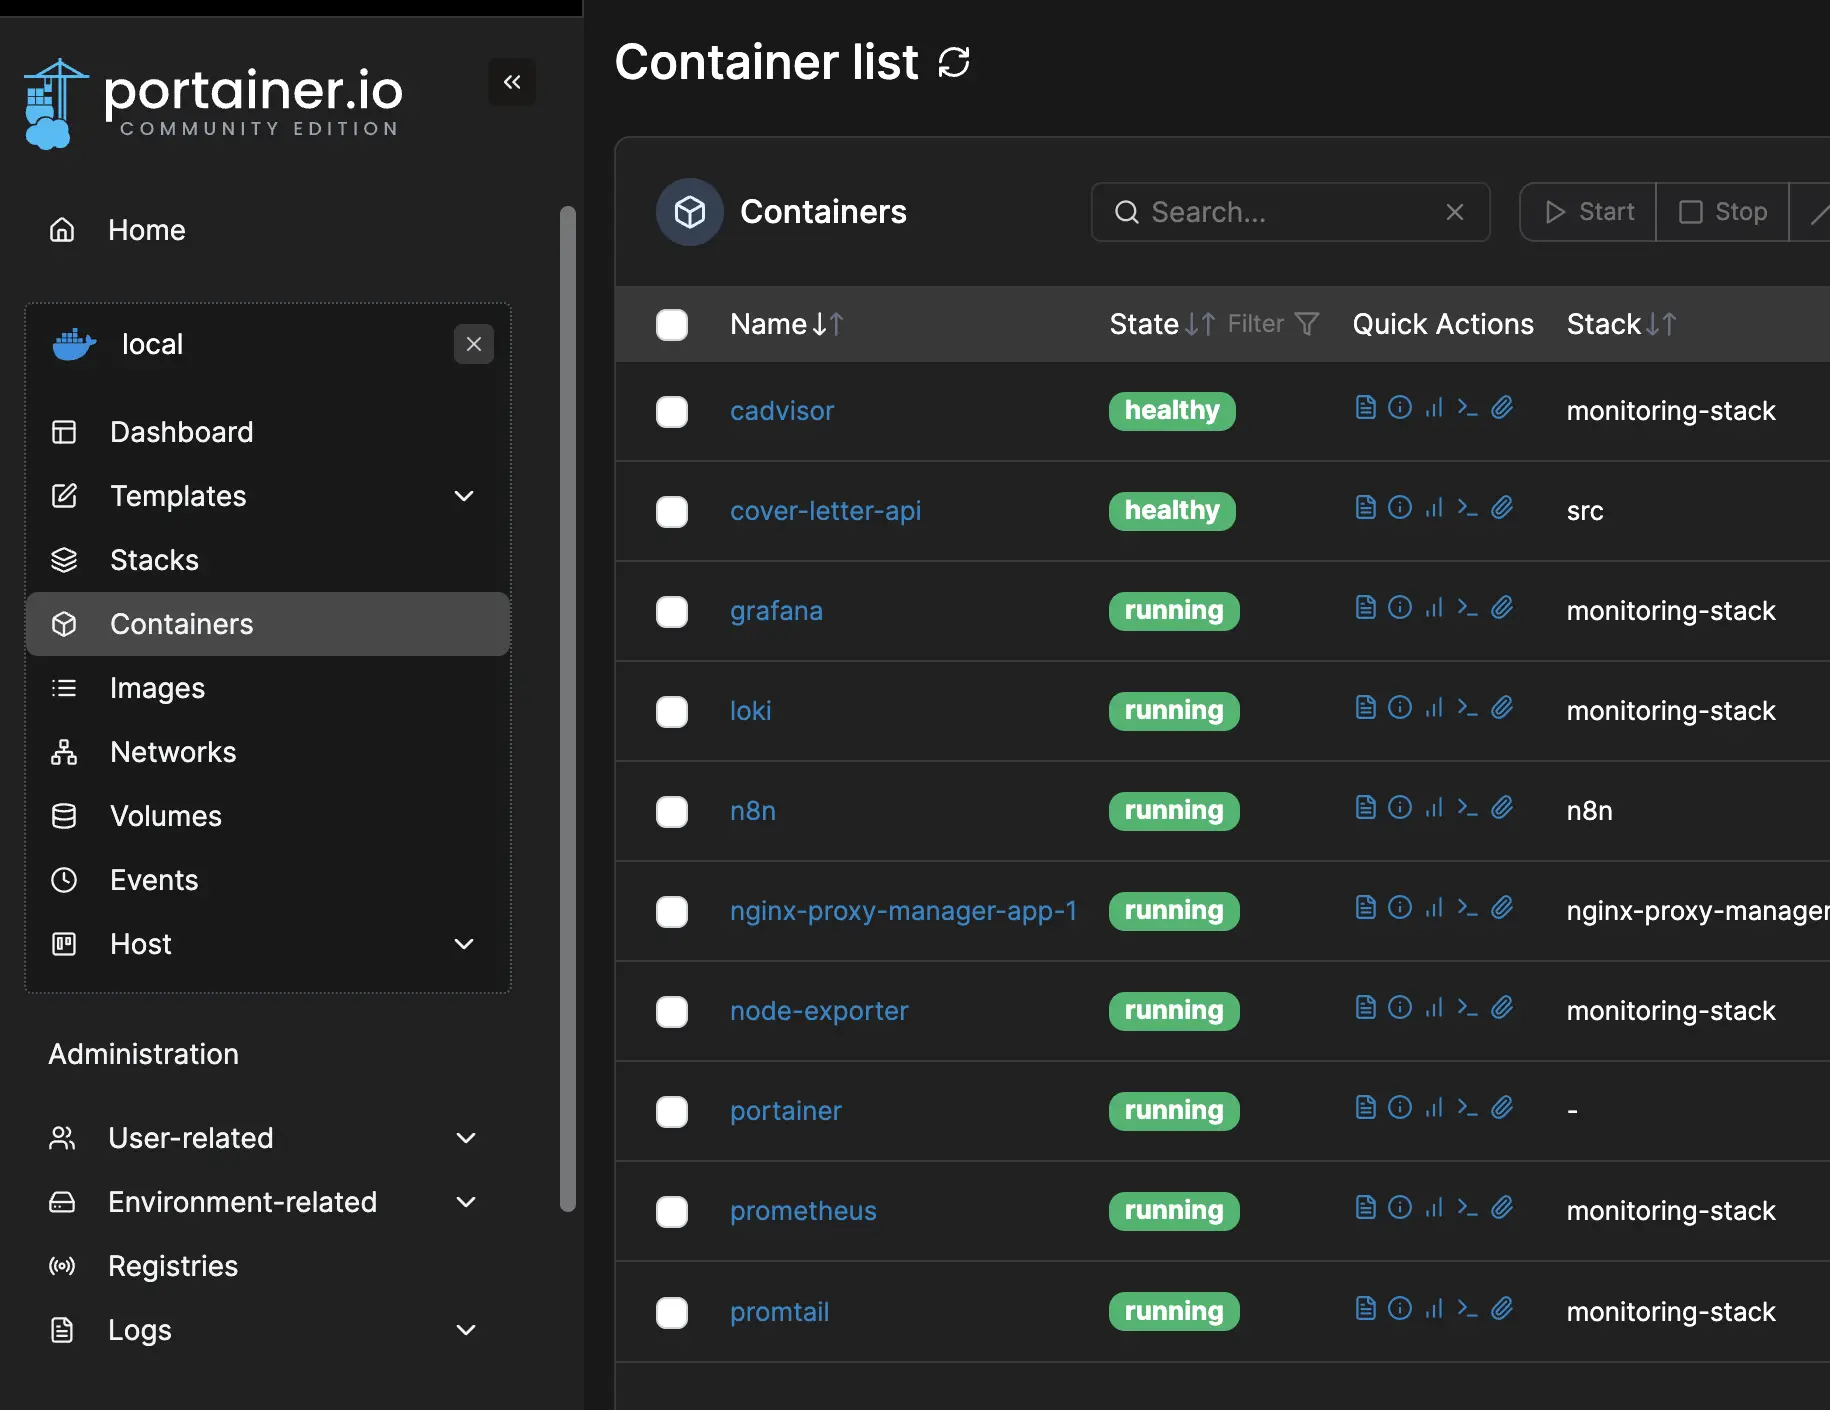Check the select-all containers checkbox

(672, 324)
